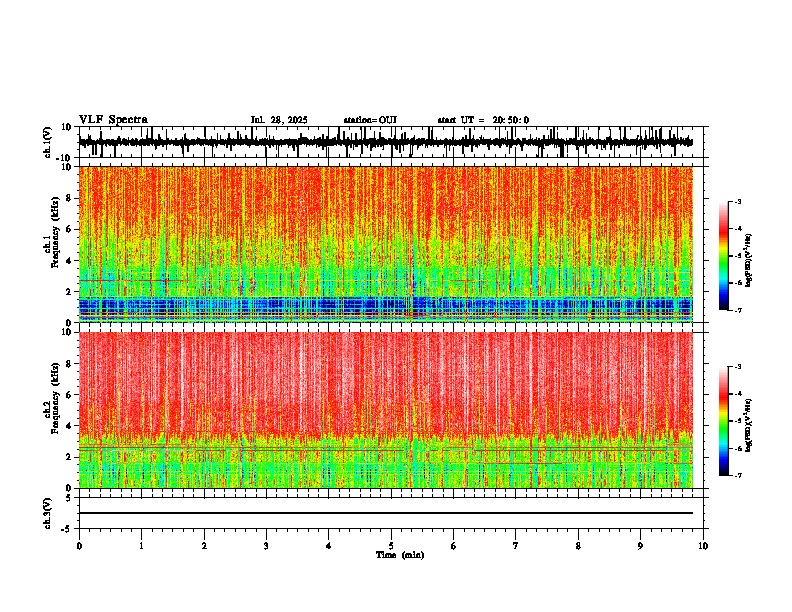Screen dimensions: 792x612
Task: Click the ch.2 spectrogram color scale bar
Action: tap(723, 421)
